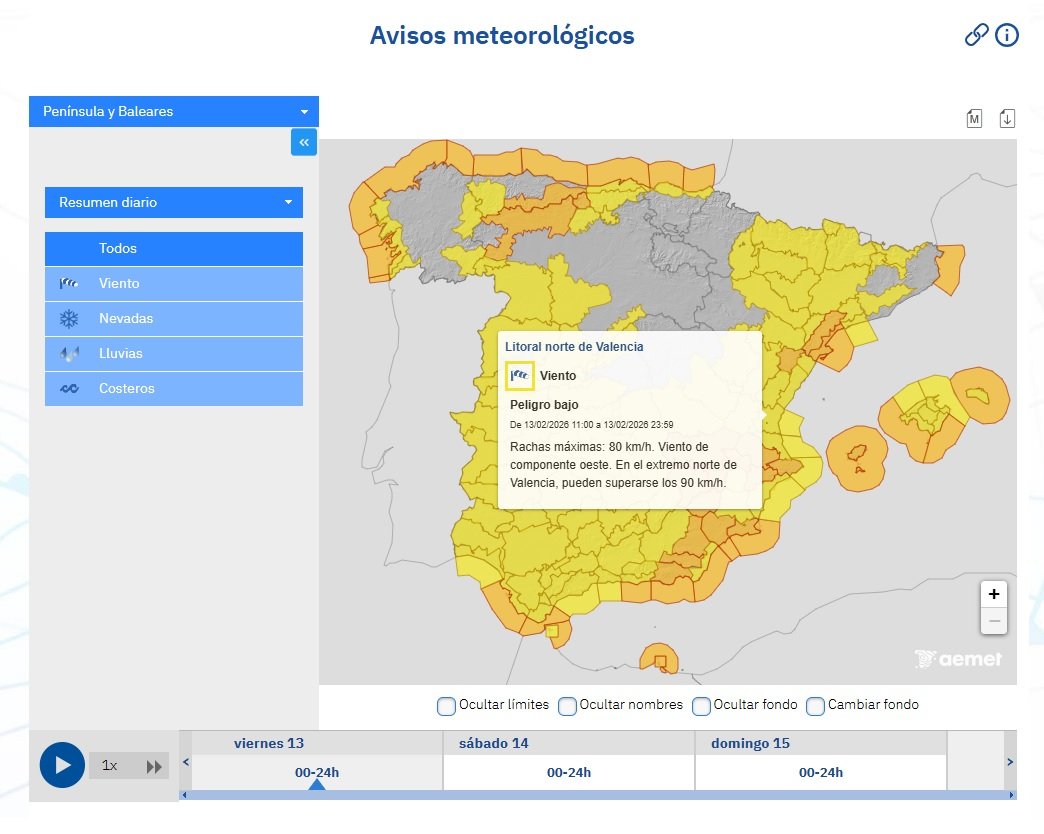Filter warnings by Costeros

[x=174, y=389]
